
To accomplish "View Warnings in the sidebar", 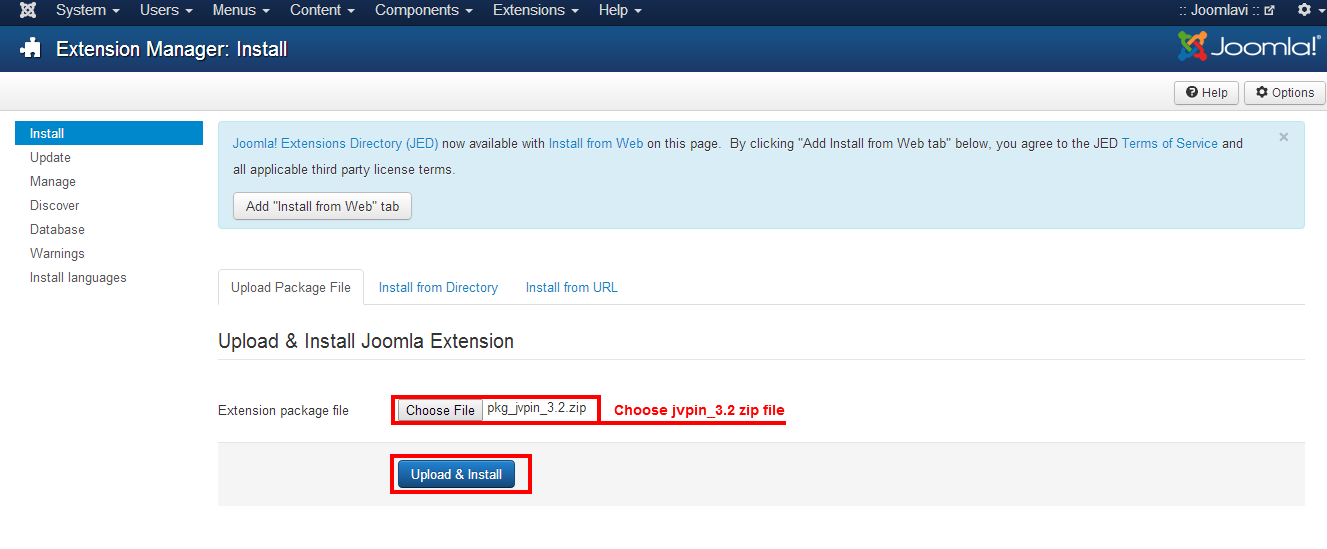I will coord(57,253).
